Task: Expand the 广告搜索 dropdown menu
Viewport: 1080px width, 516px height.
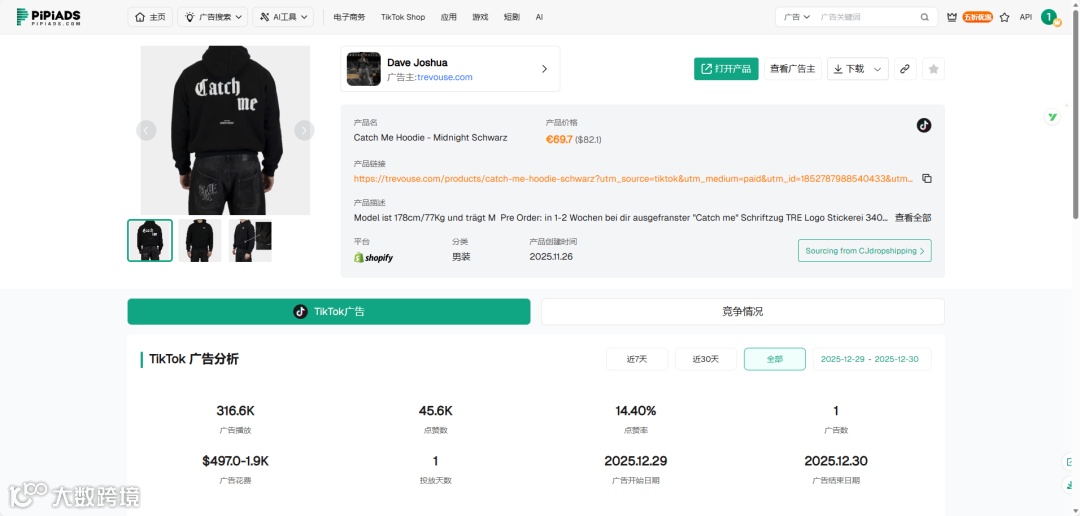Action: (212, 17)
